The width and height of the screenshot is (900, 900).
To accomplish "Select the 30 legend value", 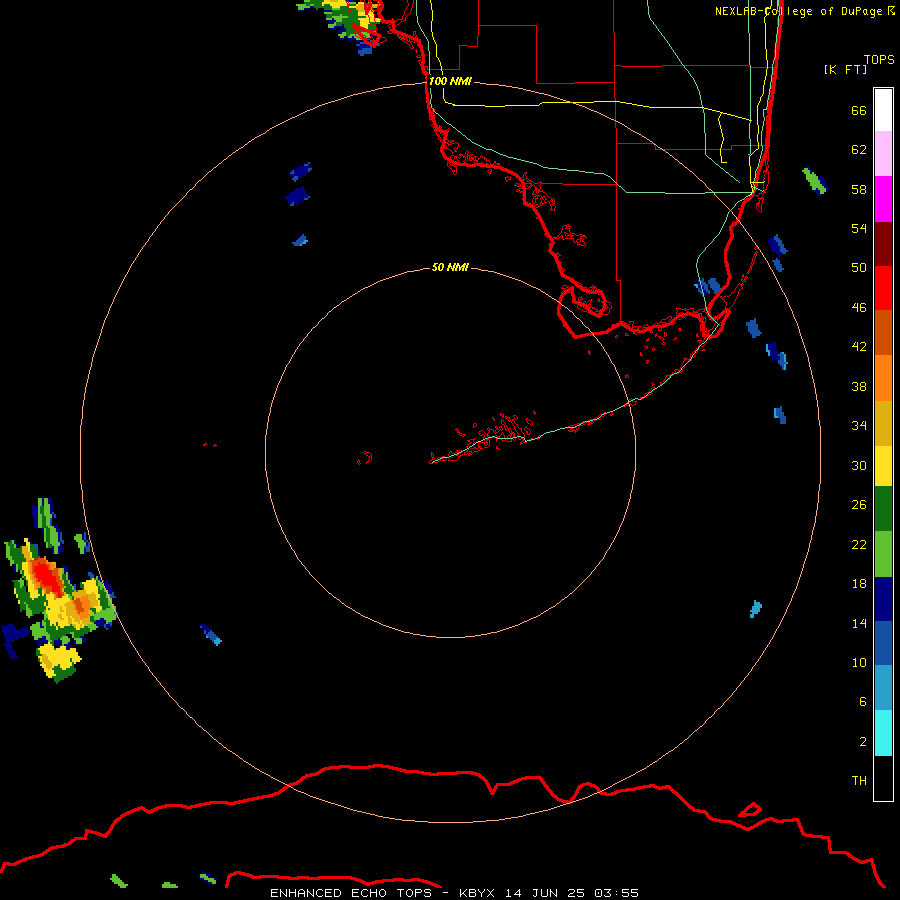I will 859,465.
